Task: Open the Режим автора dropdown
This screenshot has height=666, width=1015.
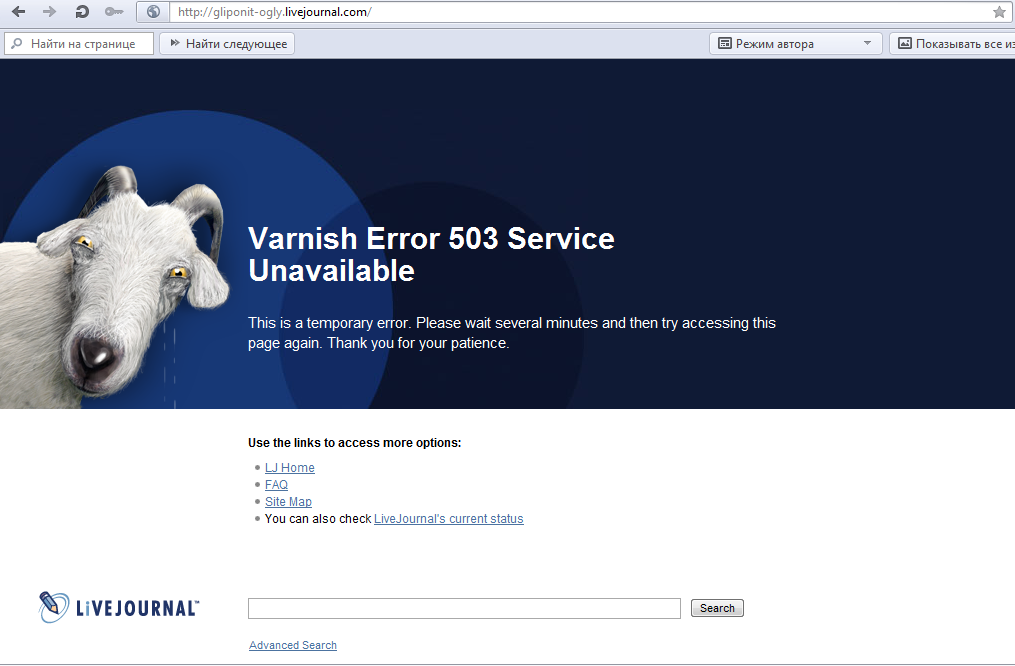Action: [x=796, y=43]
